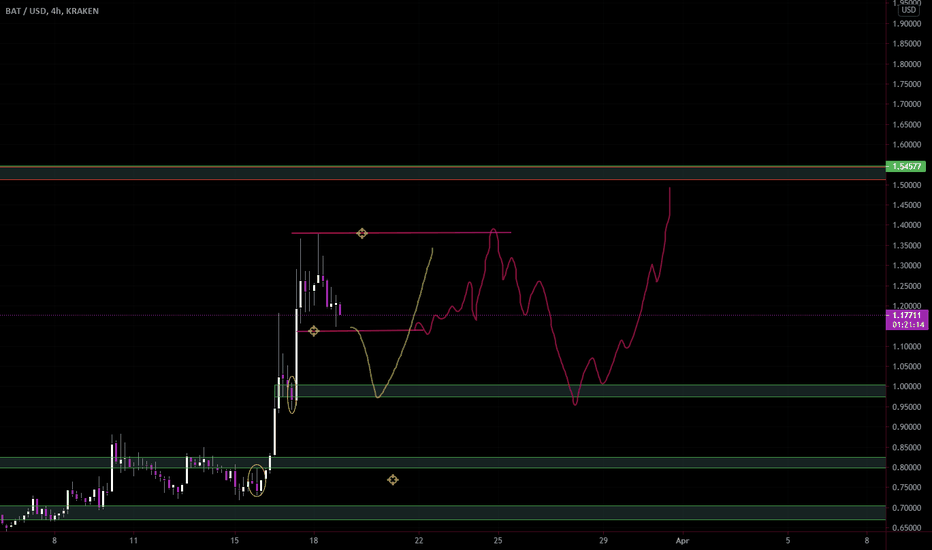Screen dimensions: 932x550
Task: Click the green 1.54577 price line label
Action: point(906,166)
